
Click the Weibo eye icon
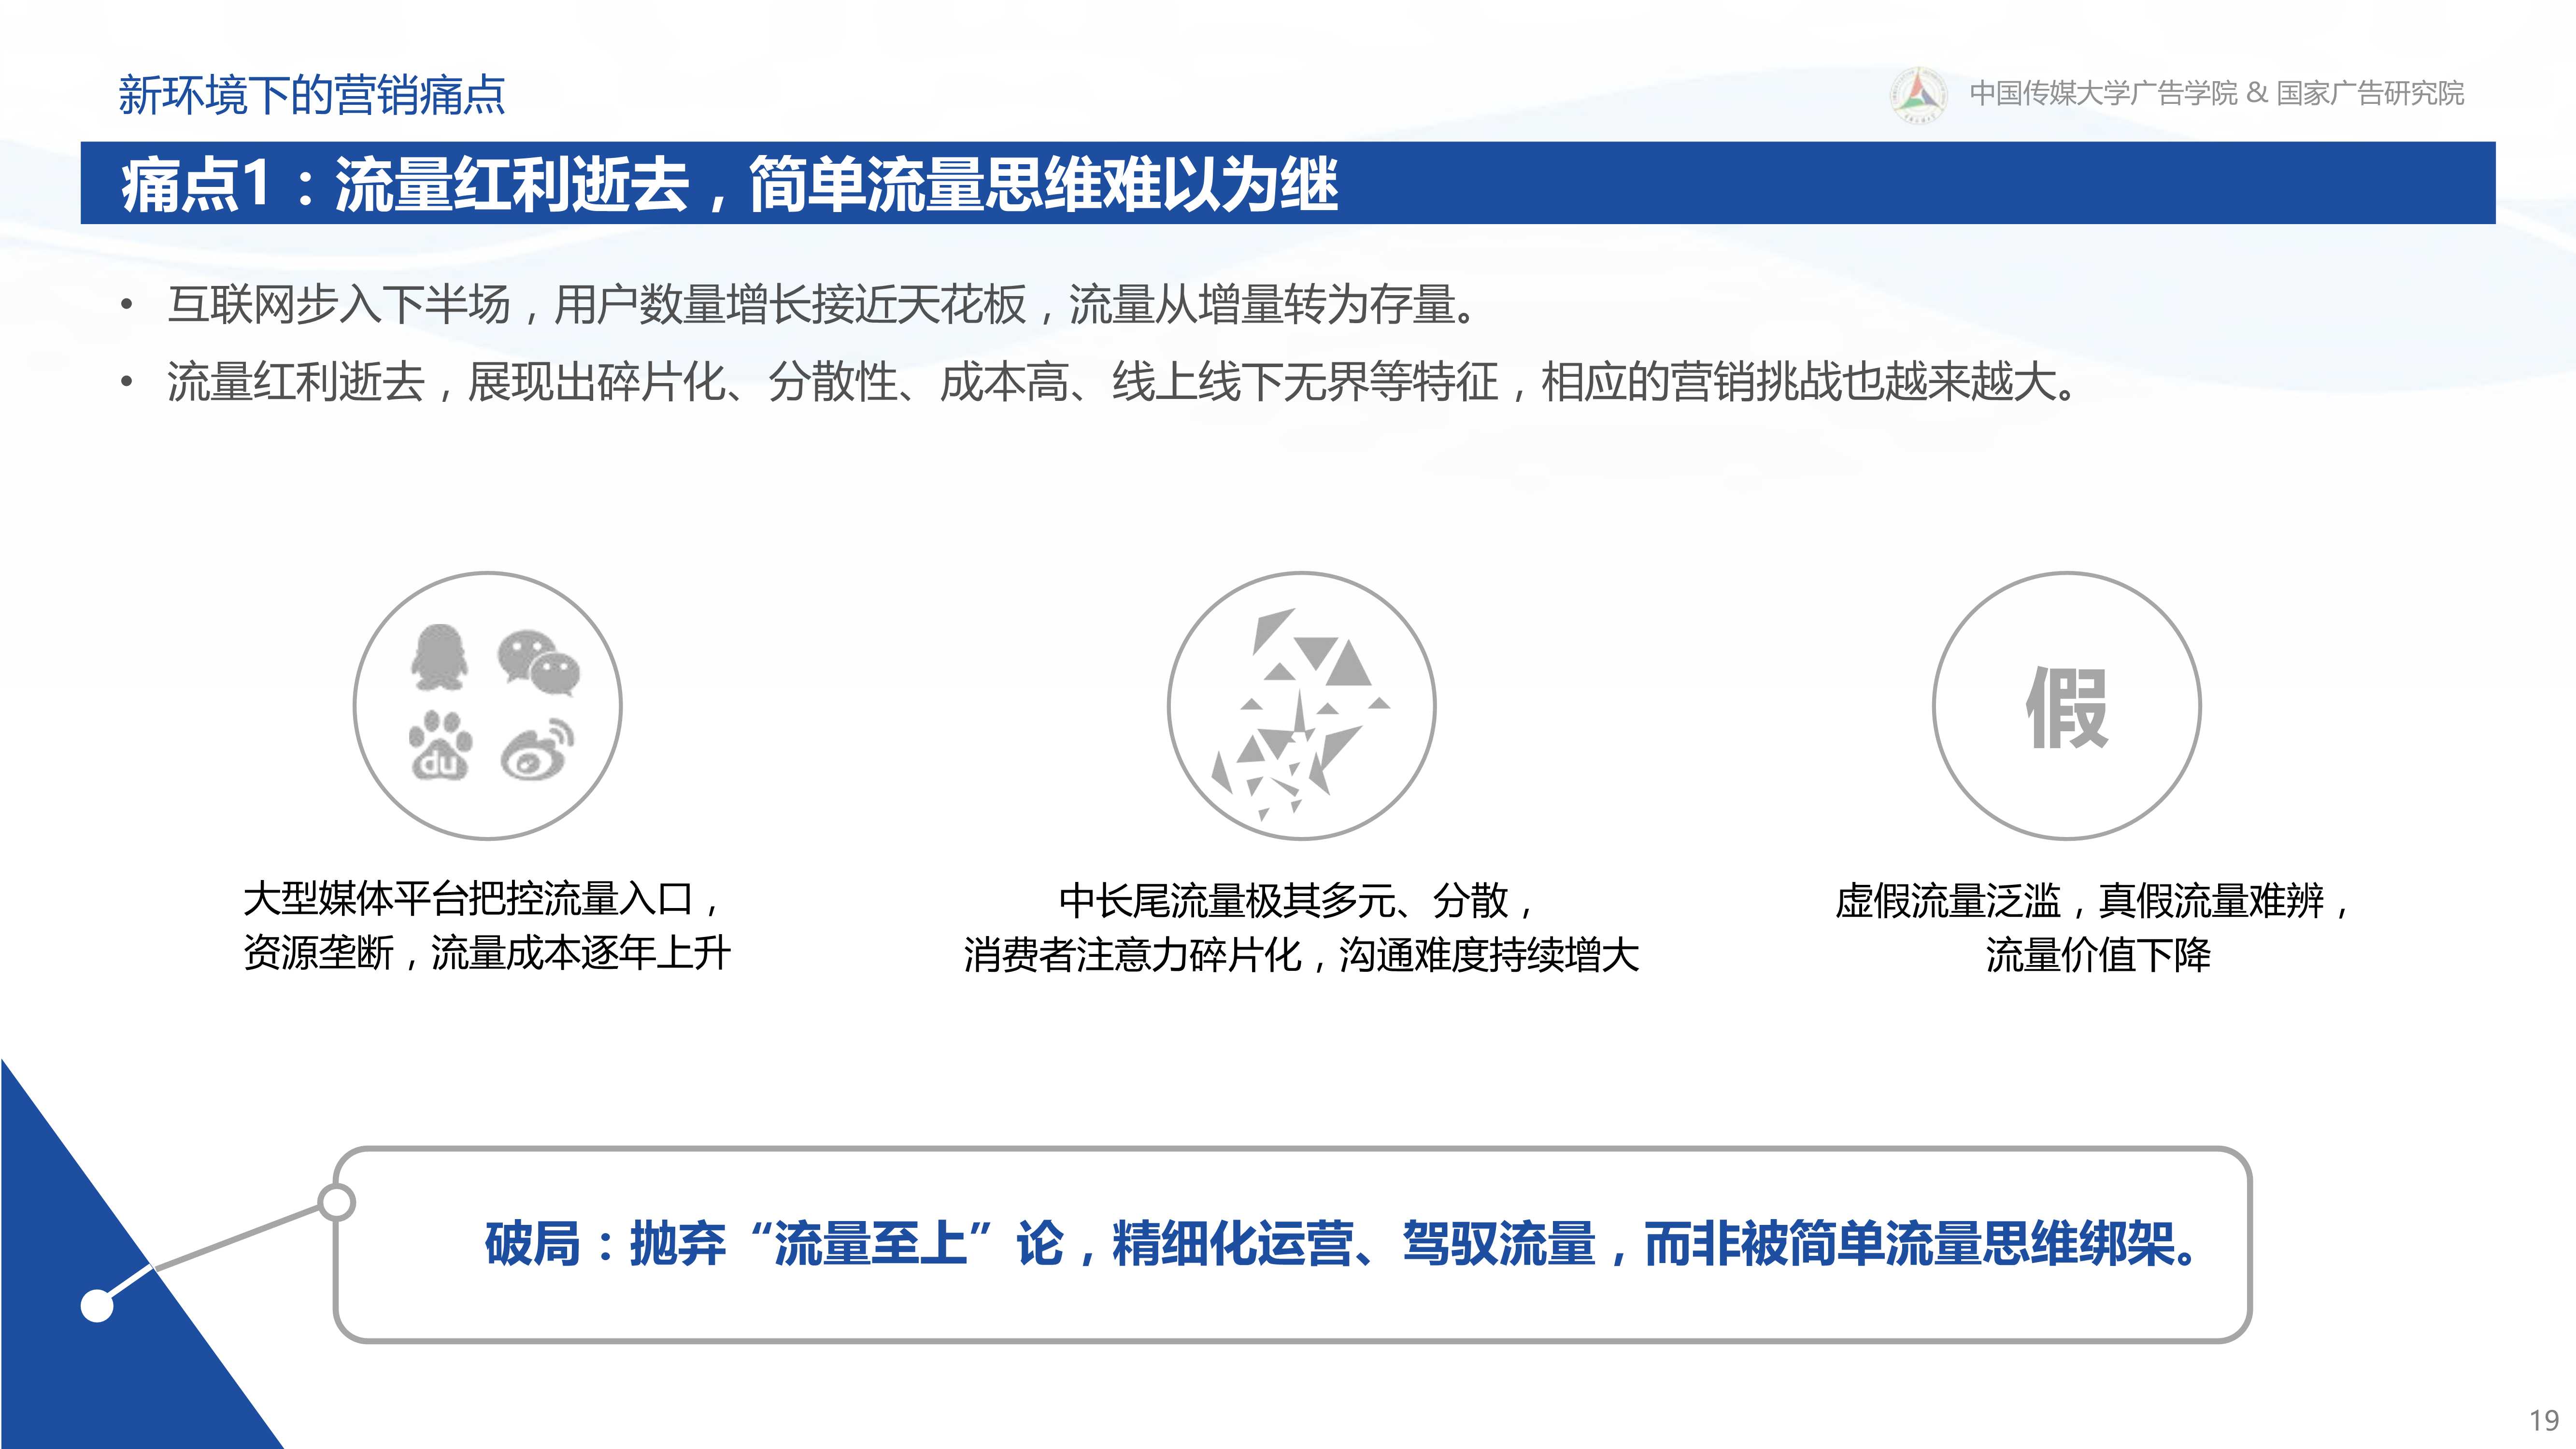pyautogui.click(x=538, y=750)
